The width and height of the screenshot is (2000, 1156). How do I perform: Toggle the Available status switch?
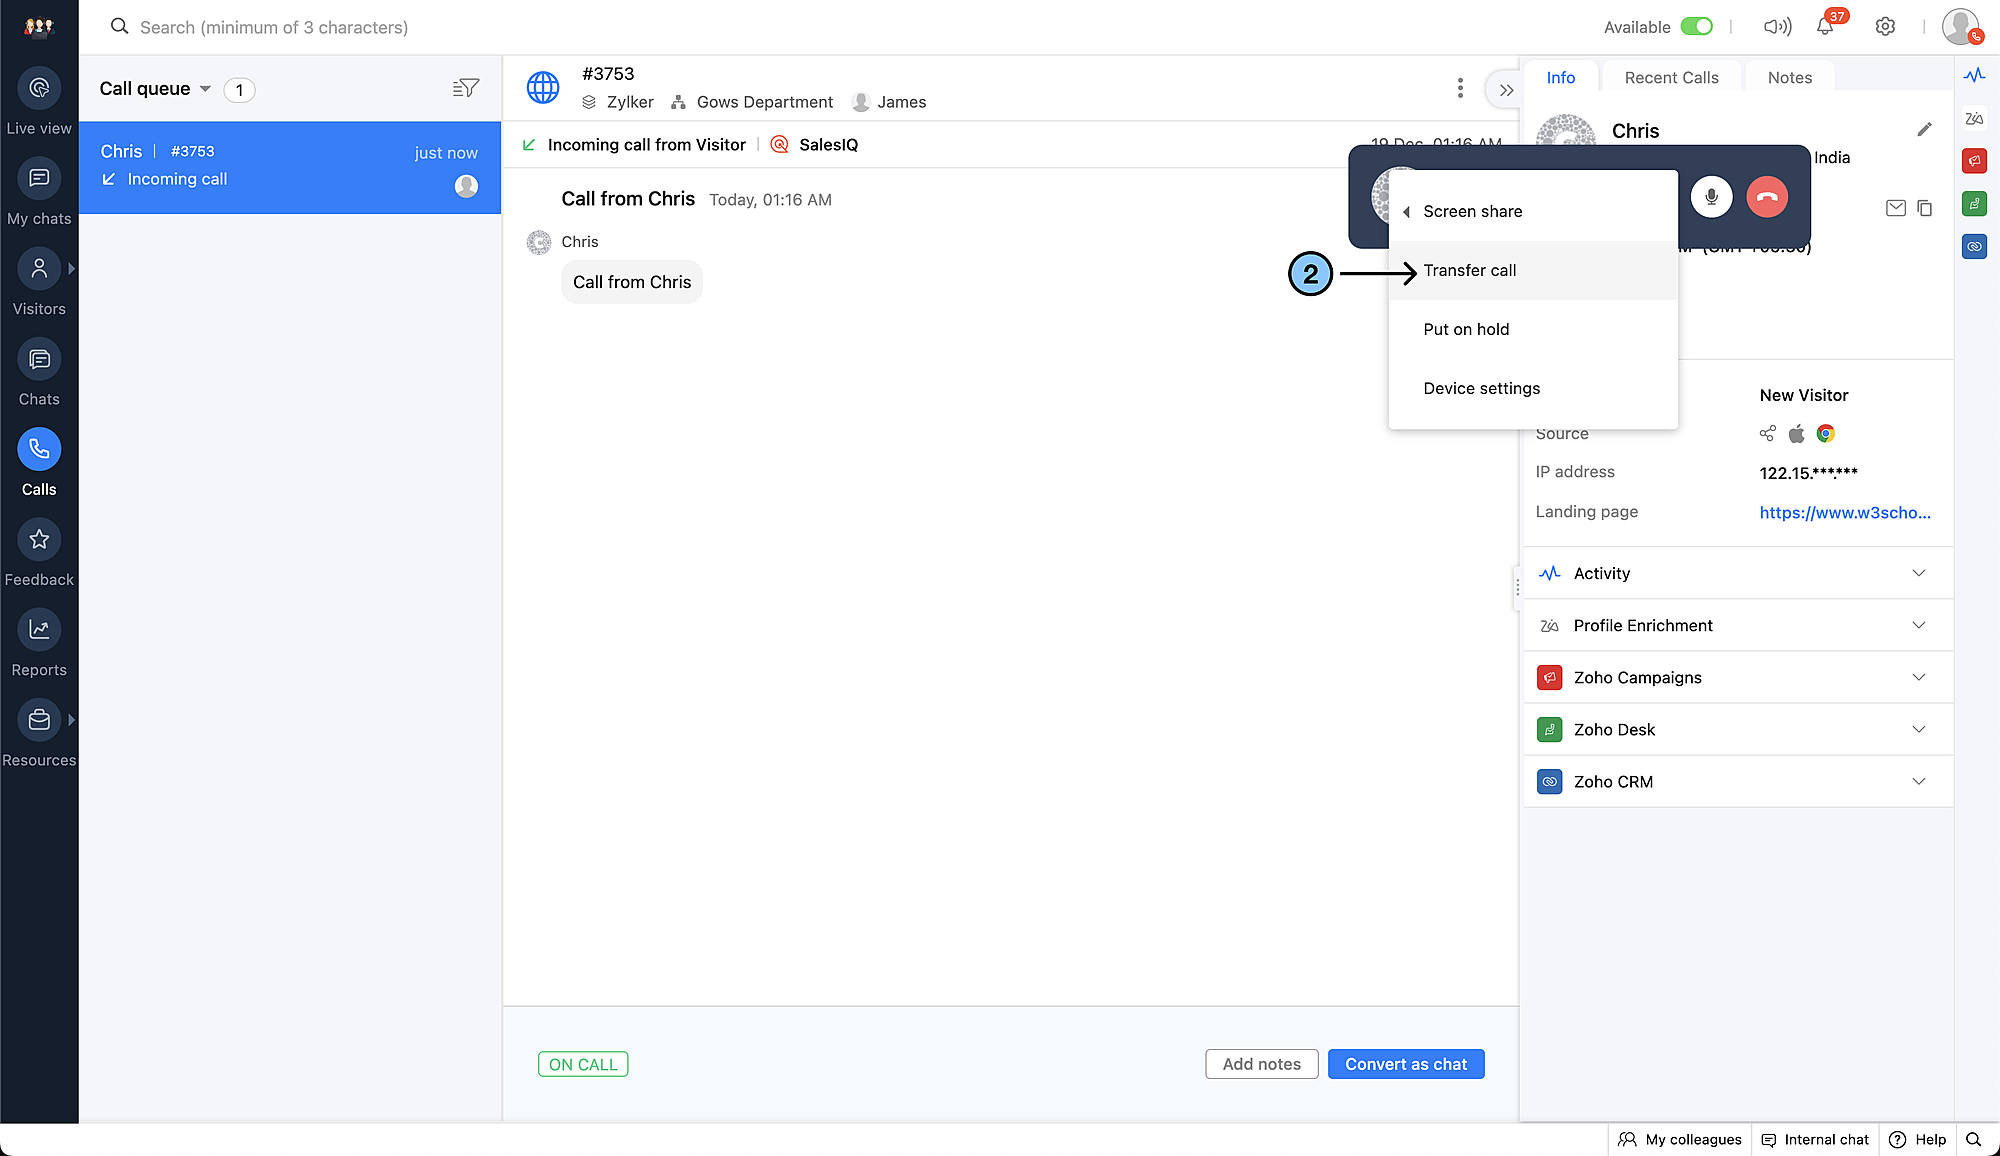point(1696,27)
